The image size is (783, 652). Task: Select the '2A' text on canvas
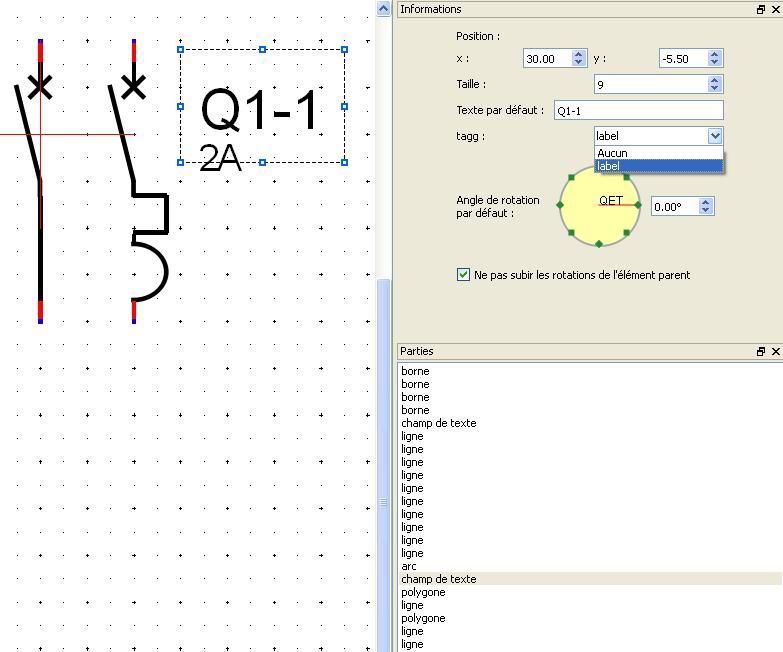(x=220, y=158)
